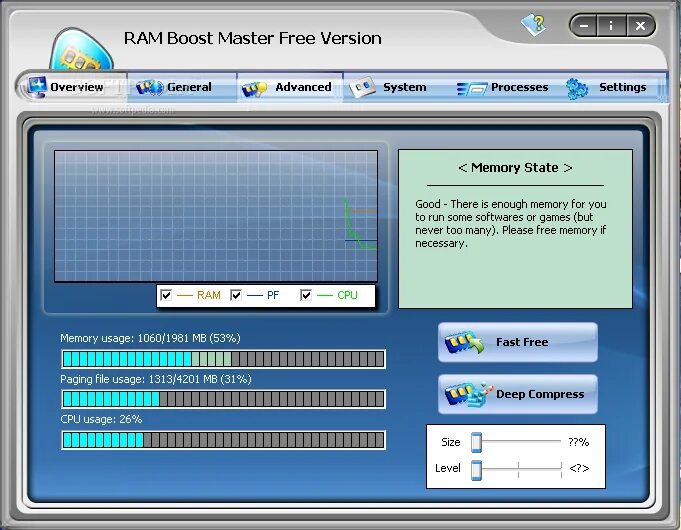Screen dimensions: 681x530
Task: Click the Fast Free memory icon
Action: (464, 342)
